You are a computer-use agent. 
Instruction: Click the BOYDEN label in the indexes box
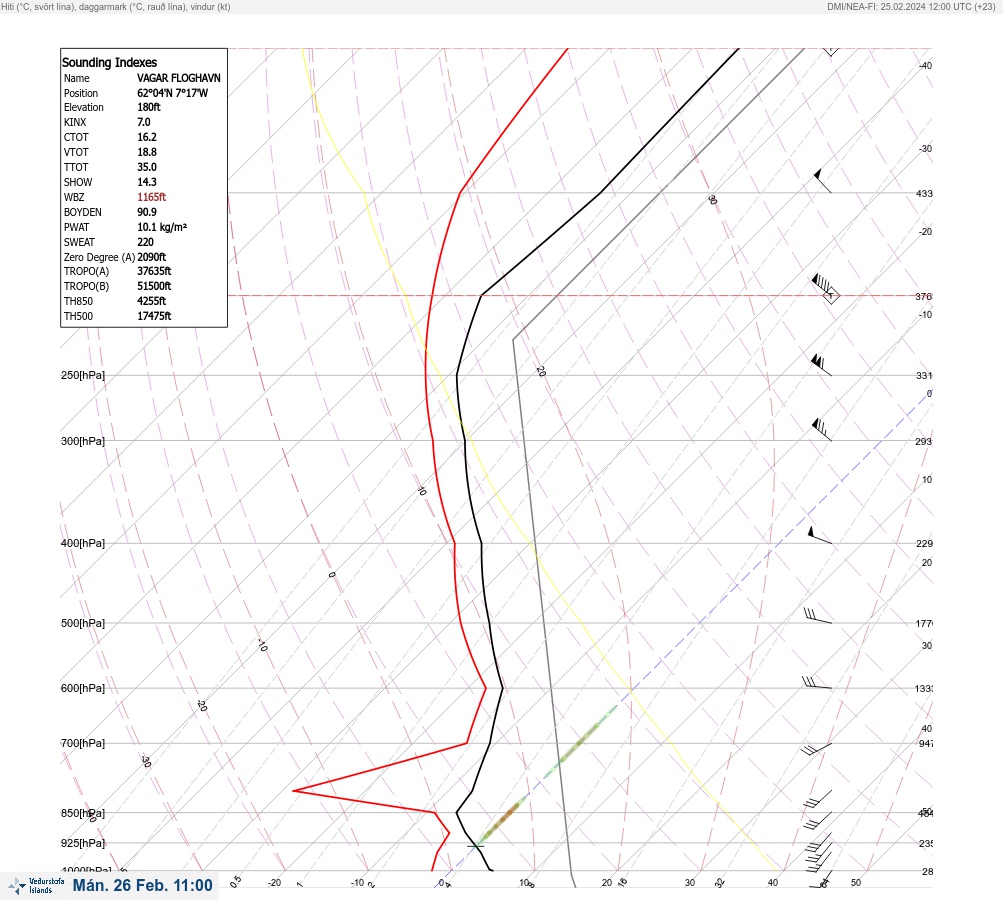tap(83, 212)
